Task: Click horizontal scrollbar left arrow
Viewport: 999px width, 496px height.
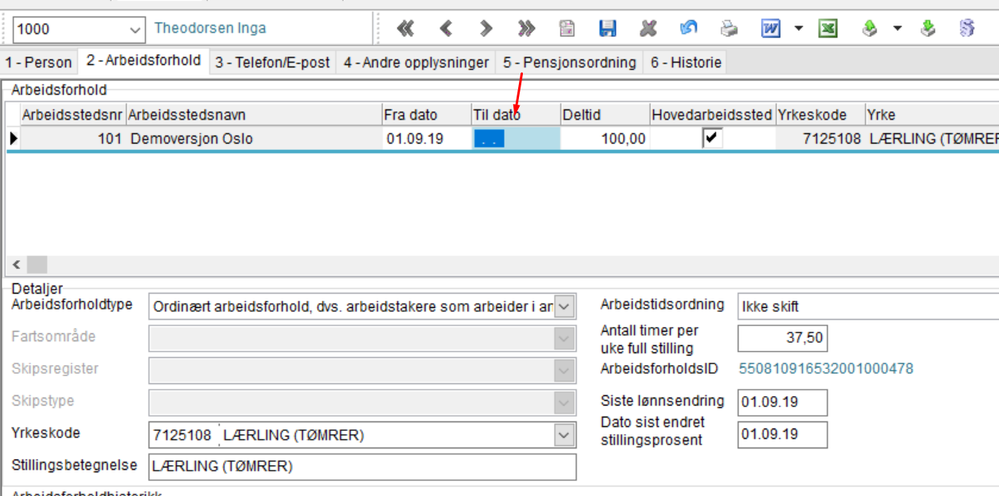Action: click(x=17, y=265)
